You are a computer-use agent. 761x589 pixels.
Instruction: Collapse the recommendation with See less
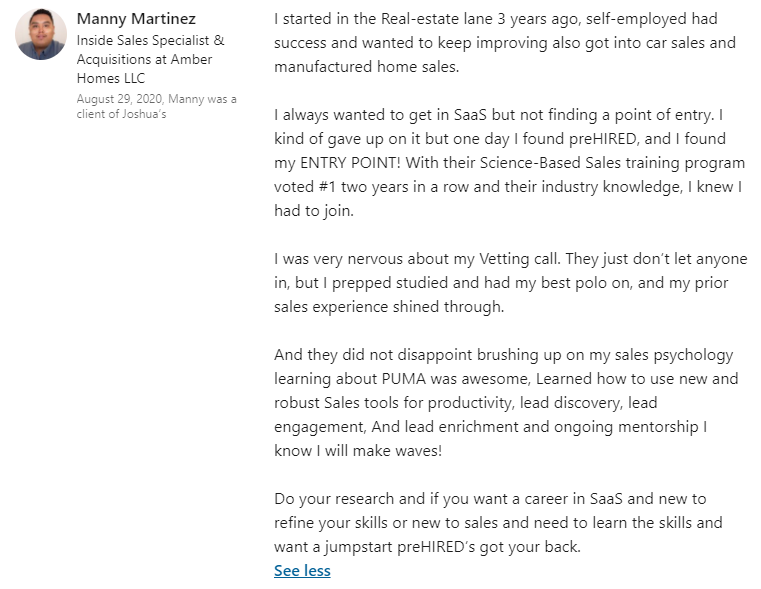click(302, 571)
